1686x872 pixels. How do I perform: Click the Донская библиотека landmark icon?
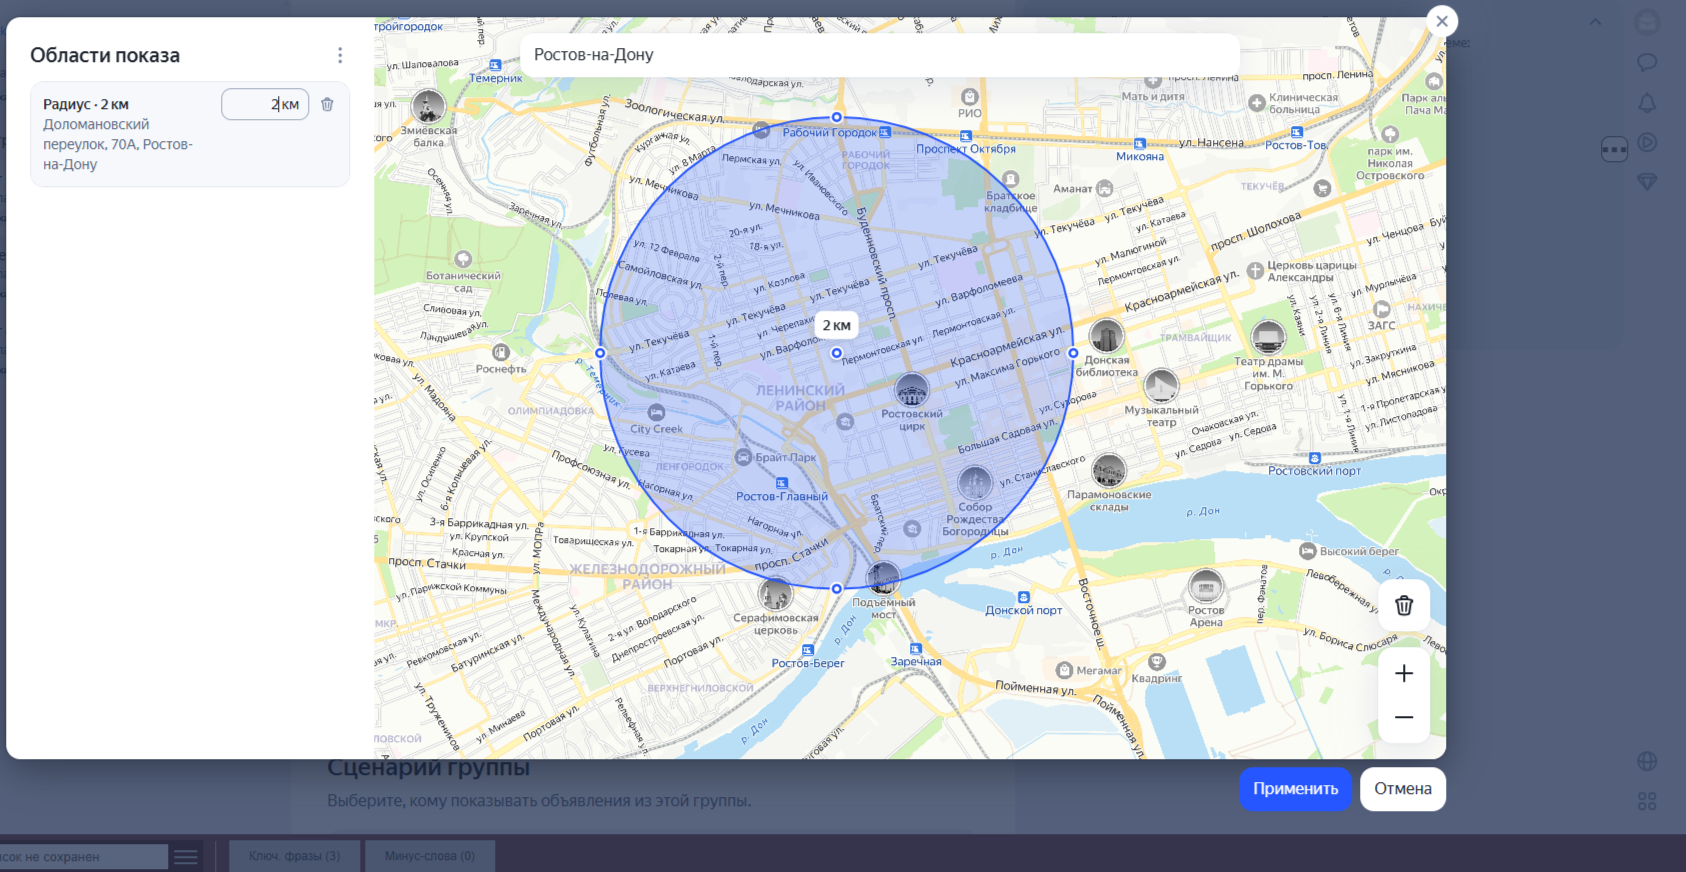click(1106, 336)
